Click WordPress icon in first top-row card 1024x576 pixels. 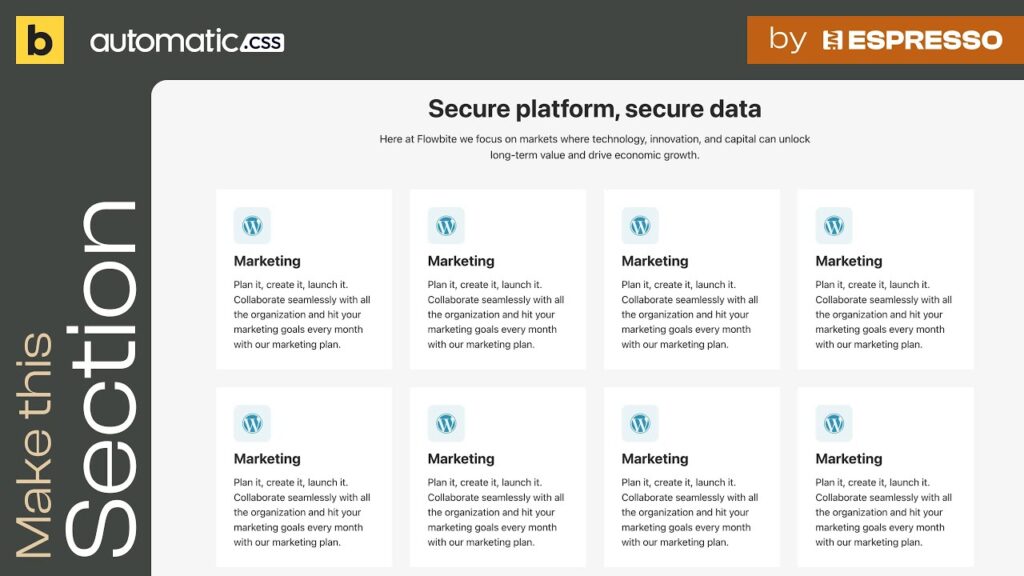pos(252,225)
